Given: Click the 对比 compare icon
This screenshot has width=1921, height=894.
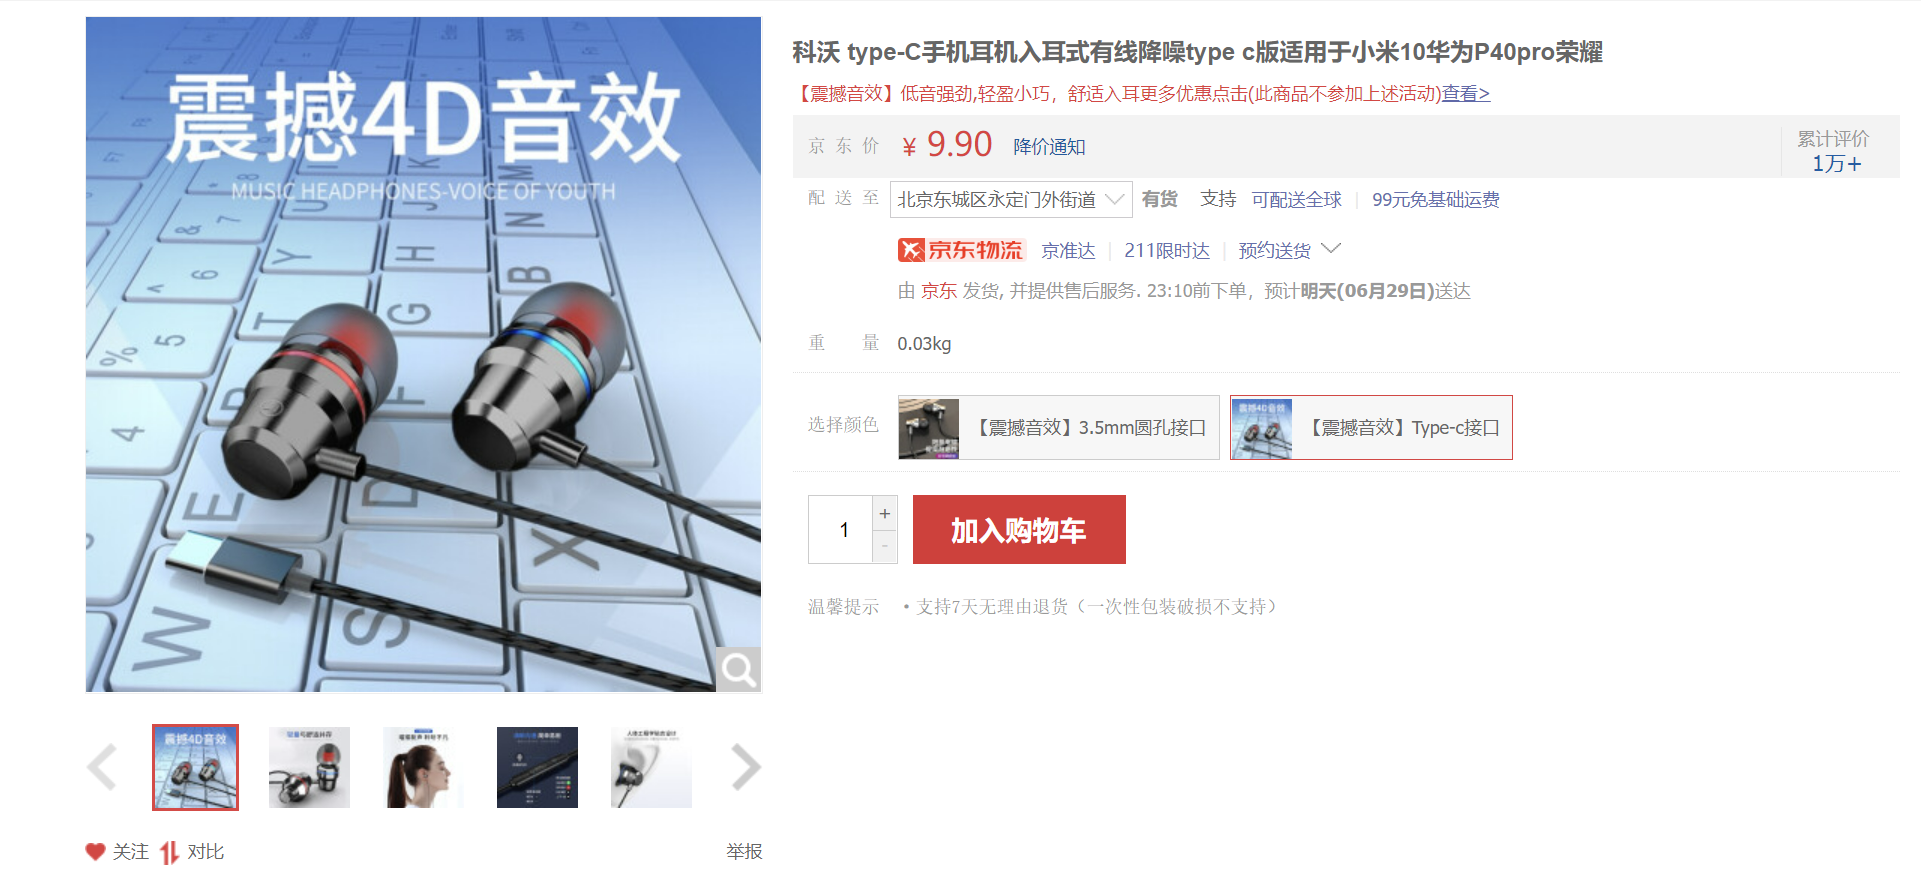Looking at the screenshot, I should 169,852.
